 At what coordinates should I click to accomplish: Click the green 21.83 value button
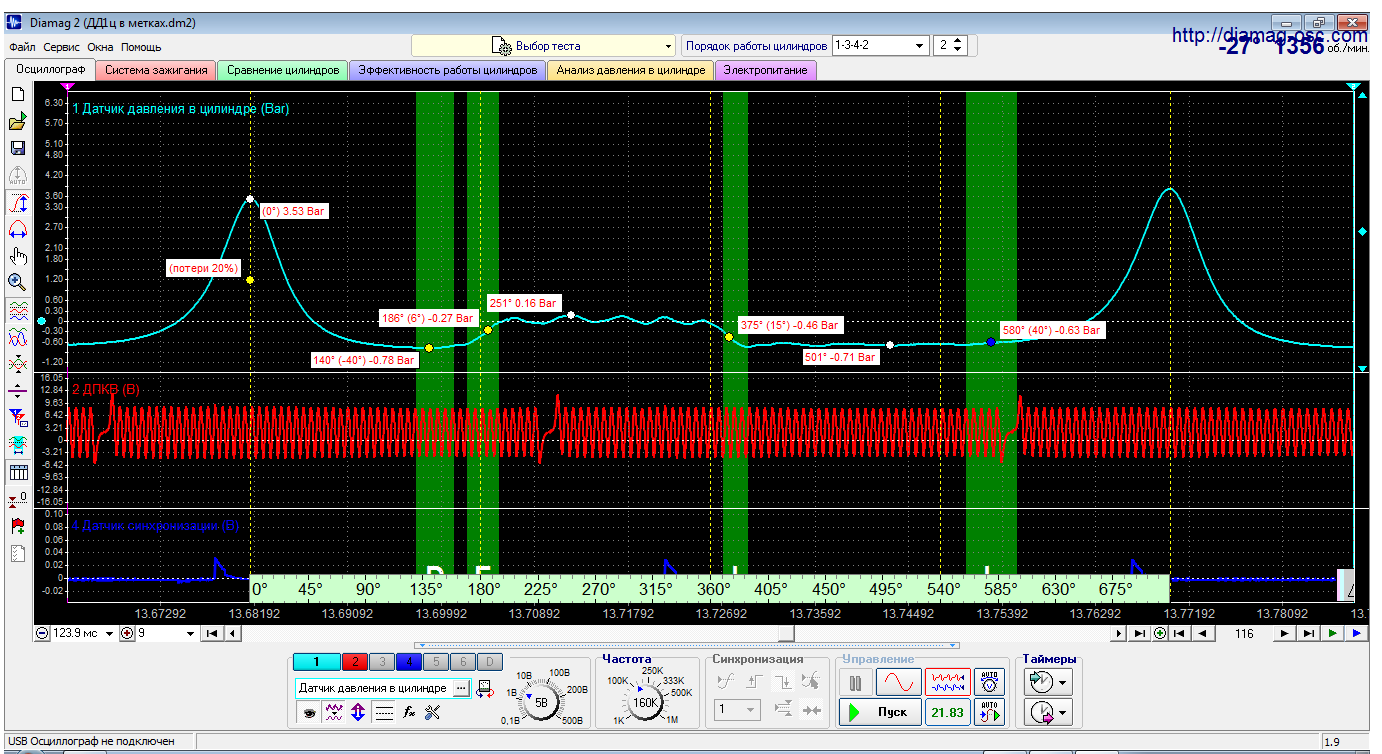click(x=947, y=712)
